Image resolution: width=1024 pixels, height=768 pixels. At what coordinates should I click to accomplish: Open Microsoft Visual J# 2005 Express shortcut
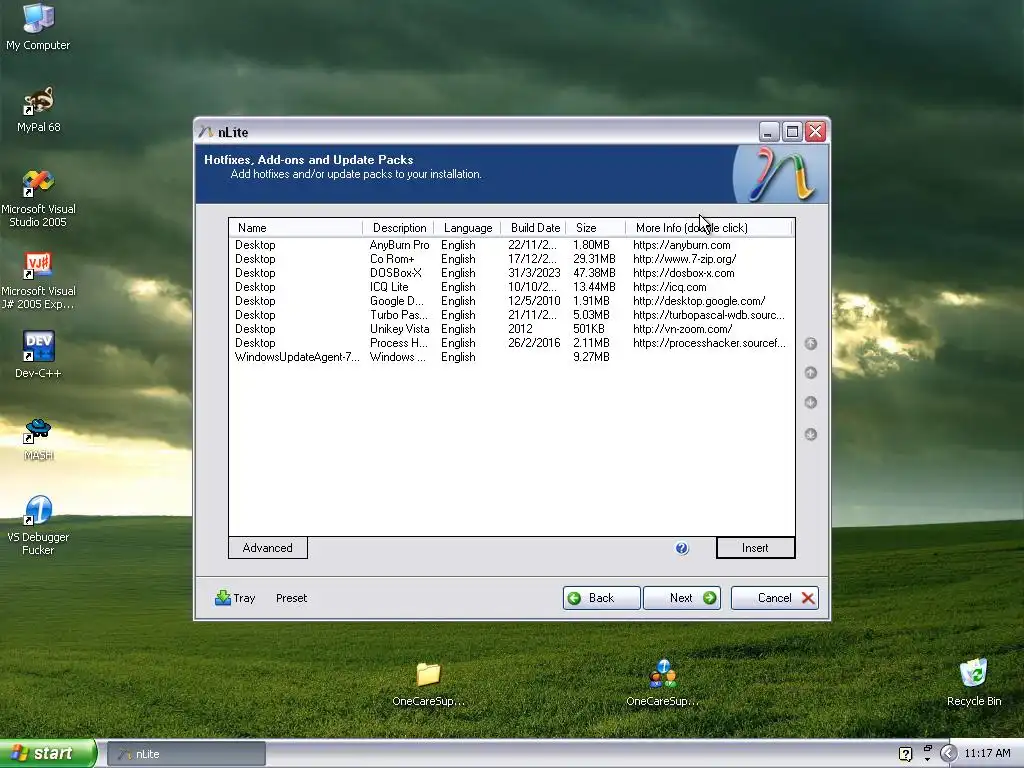coord(38,280)
